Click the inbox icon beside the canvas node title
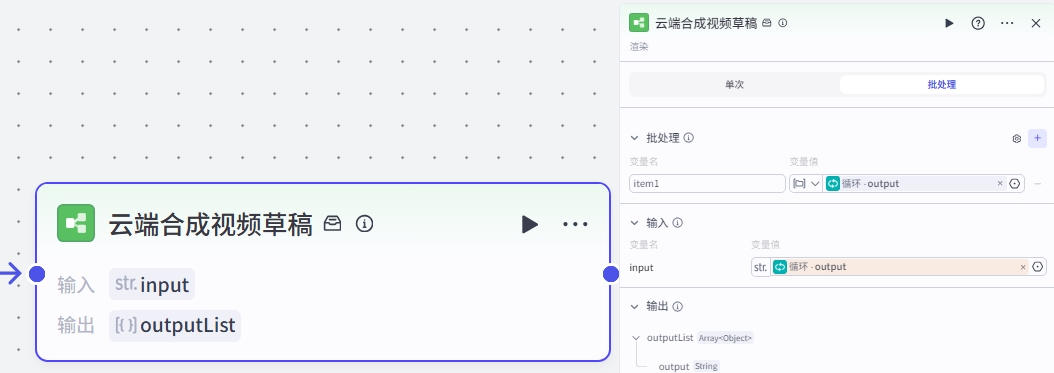The height and width of the screenshot is (373, 1054). click(x=333, y=224)
